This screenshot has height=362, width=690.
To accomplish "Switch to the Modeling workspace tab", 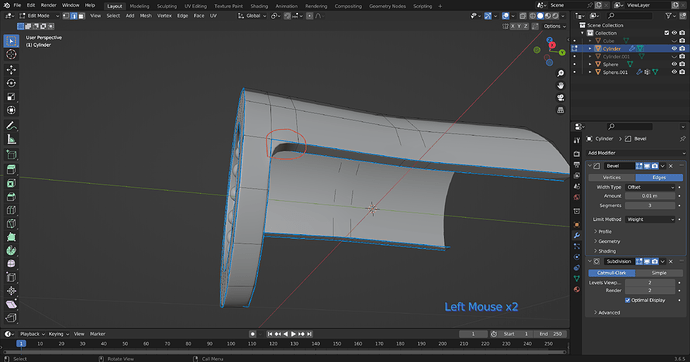I will pyautogui.click(x=139, y=6).
